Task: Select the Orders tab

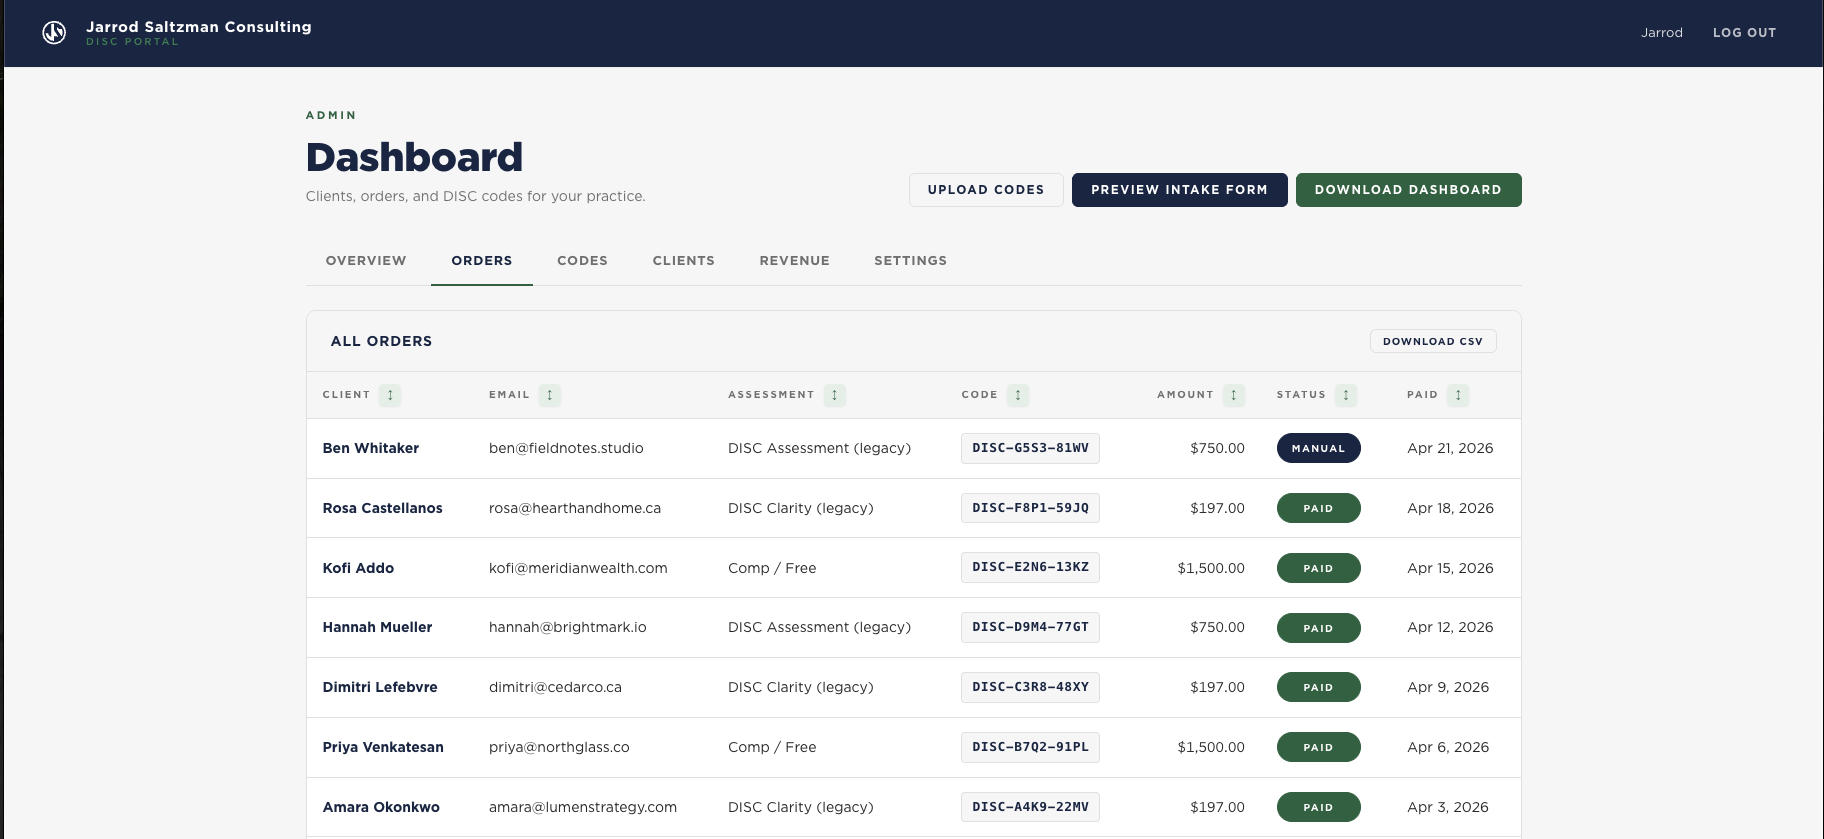Action: tap(482, 261)
